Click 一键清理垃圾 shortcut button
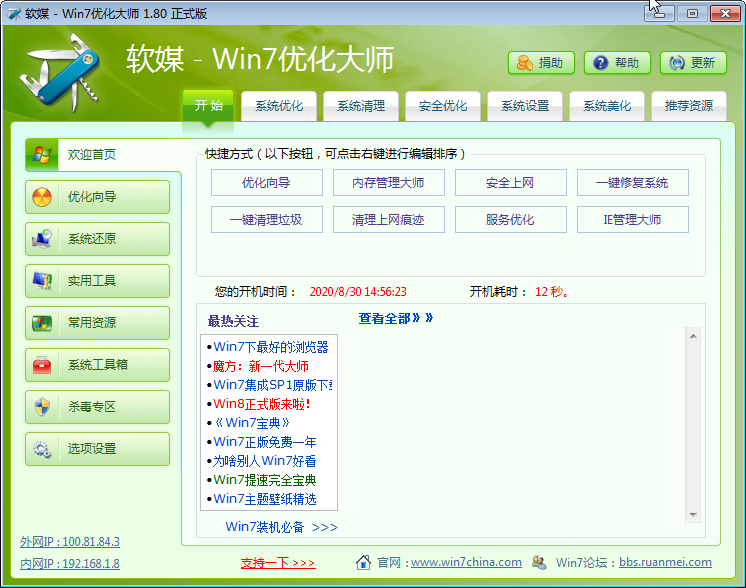This screenshot has width=746, height=588. [x=267, y=219]
